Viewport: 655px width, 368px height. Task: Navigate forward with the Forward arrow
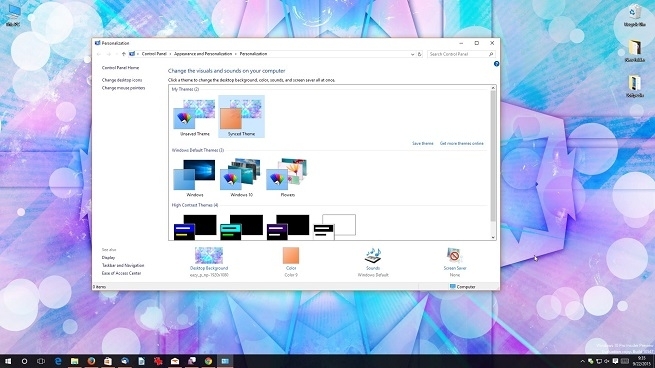pyautogui.click(x=109, y=54)
